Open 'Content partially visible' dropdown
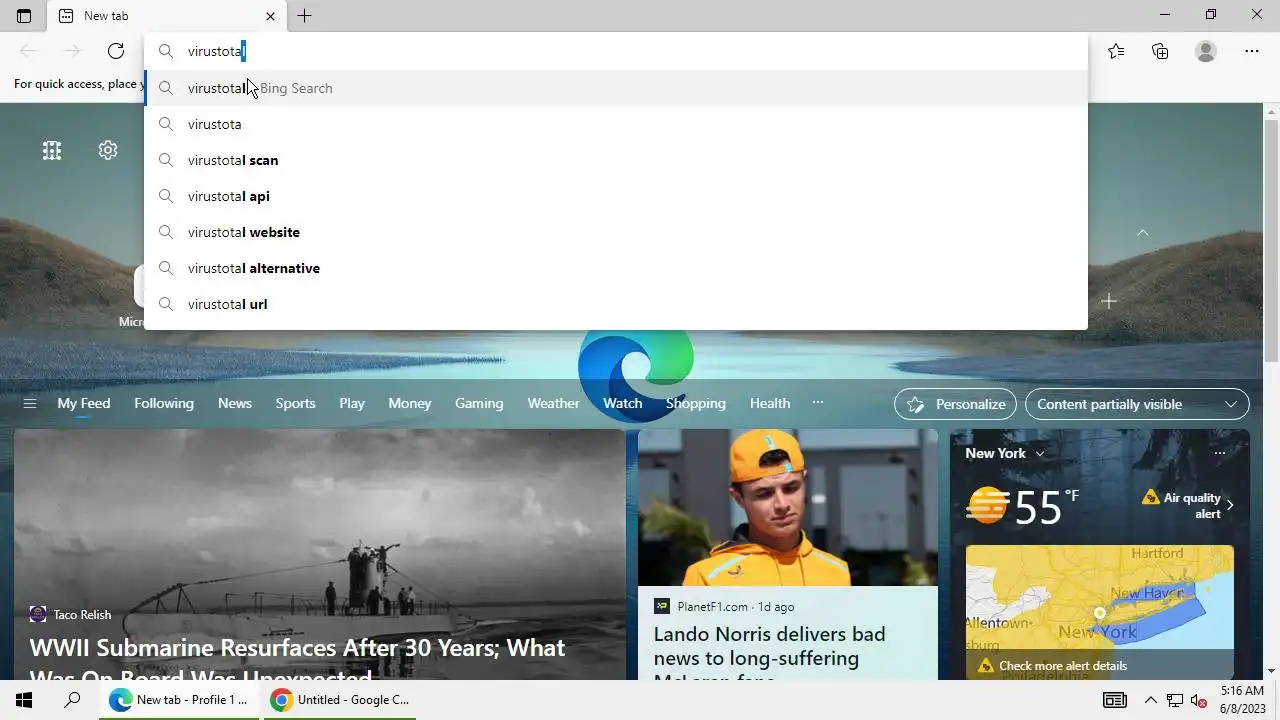This screenshot has width=1280, height=720. pyautogui.click(x=1137, y=404)
